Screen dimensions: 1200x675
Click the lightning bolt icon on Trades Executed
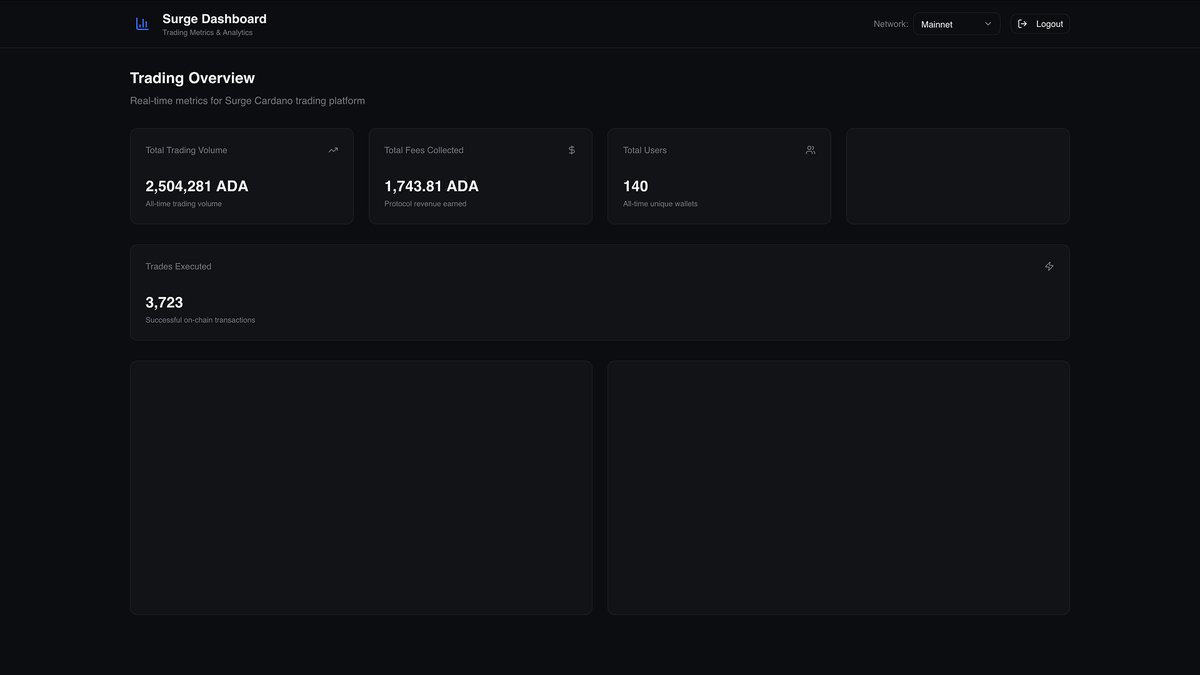1049,266
